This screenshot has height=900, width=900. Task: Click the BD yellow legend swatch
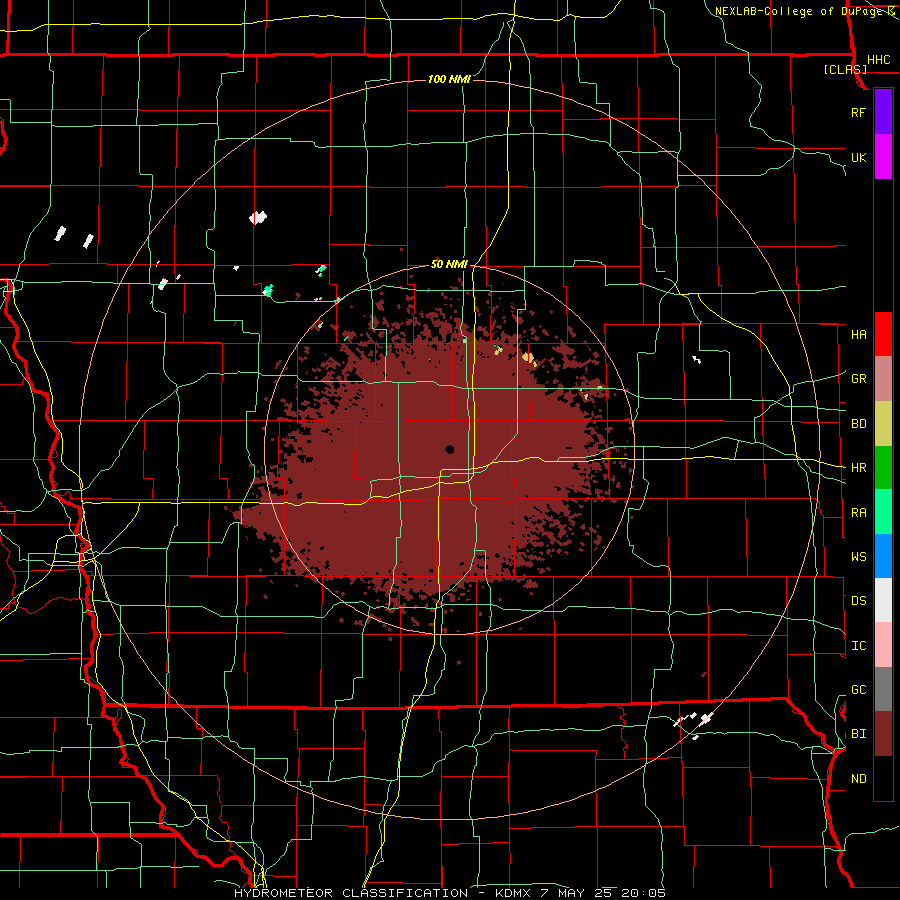[x=883, y=424]
